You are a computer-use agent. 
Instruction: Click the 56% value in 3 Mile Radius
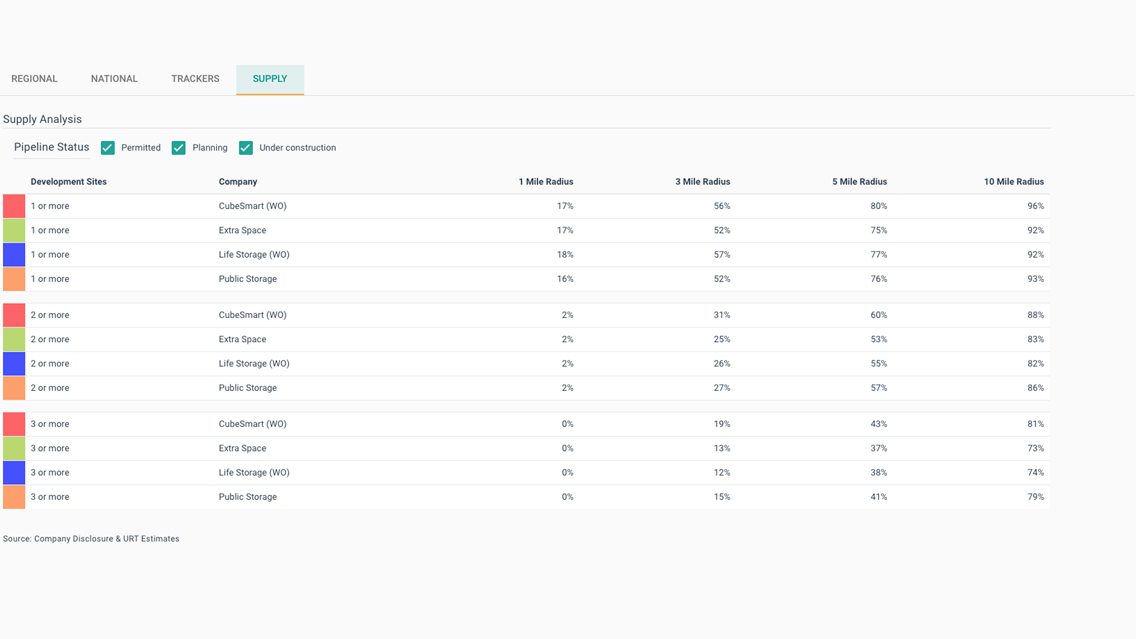(722, 206)
